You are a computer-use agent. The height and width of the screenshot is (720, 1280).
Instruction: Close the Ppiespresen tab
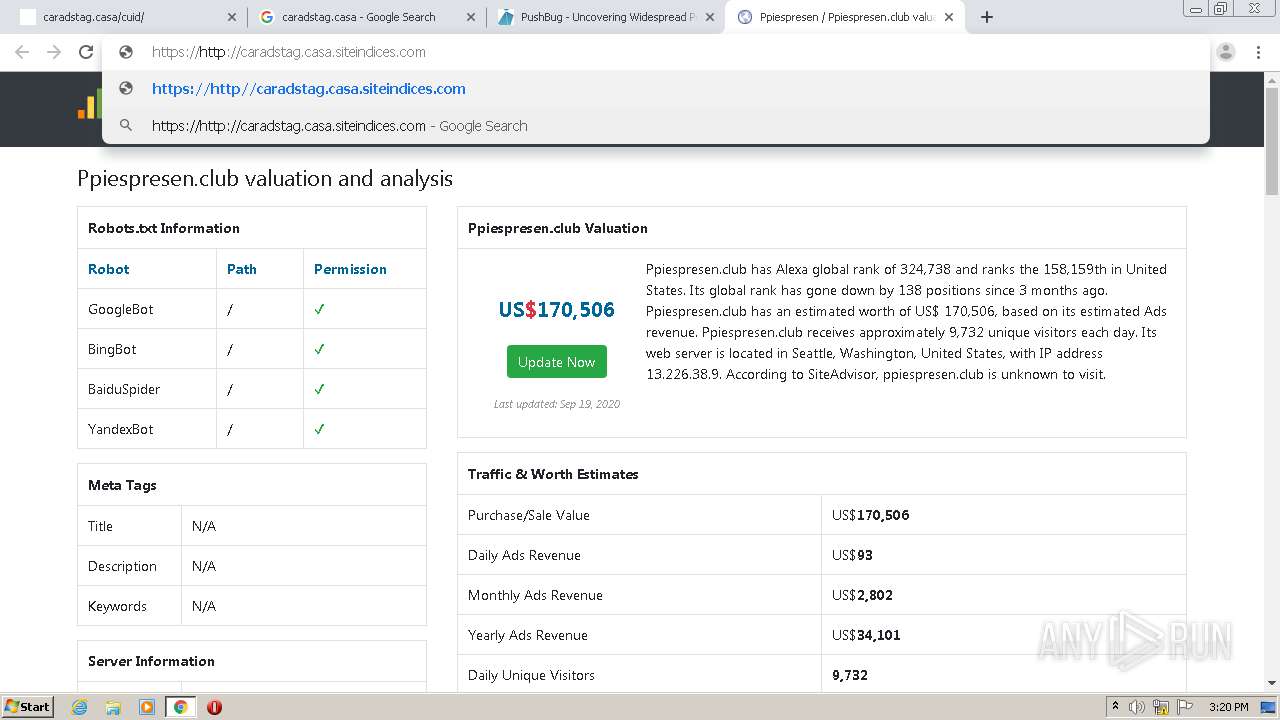(949, 17)
